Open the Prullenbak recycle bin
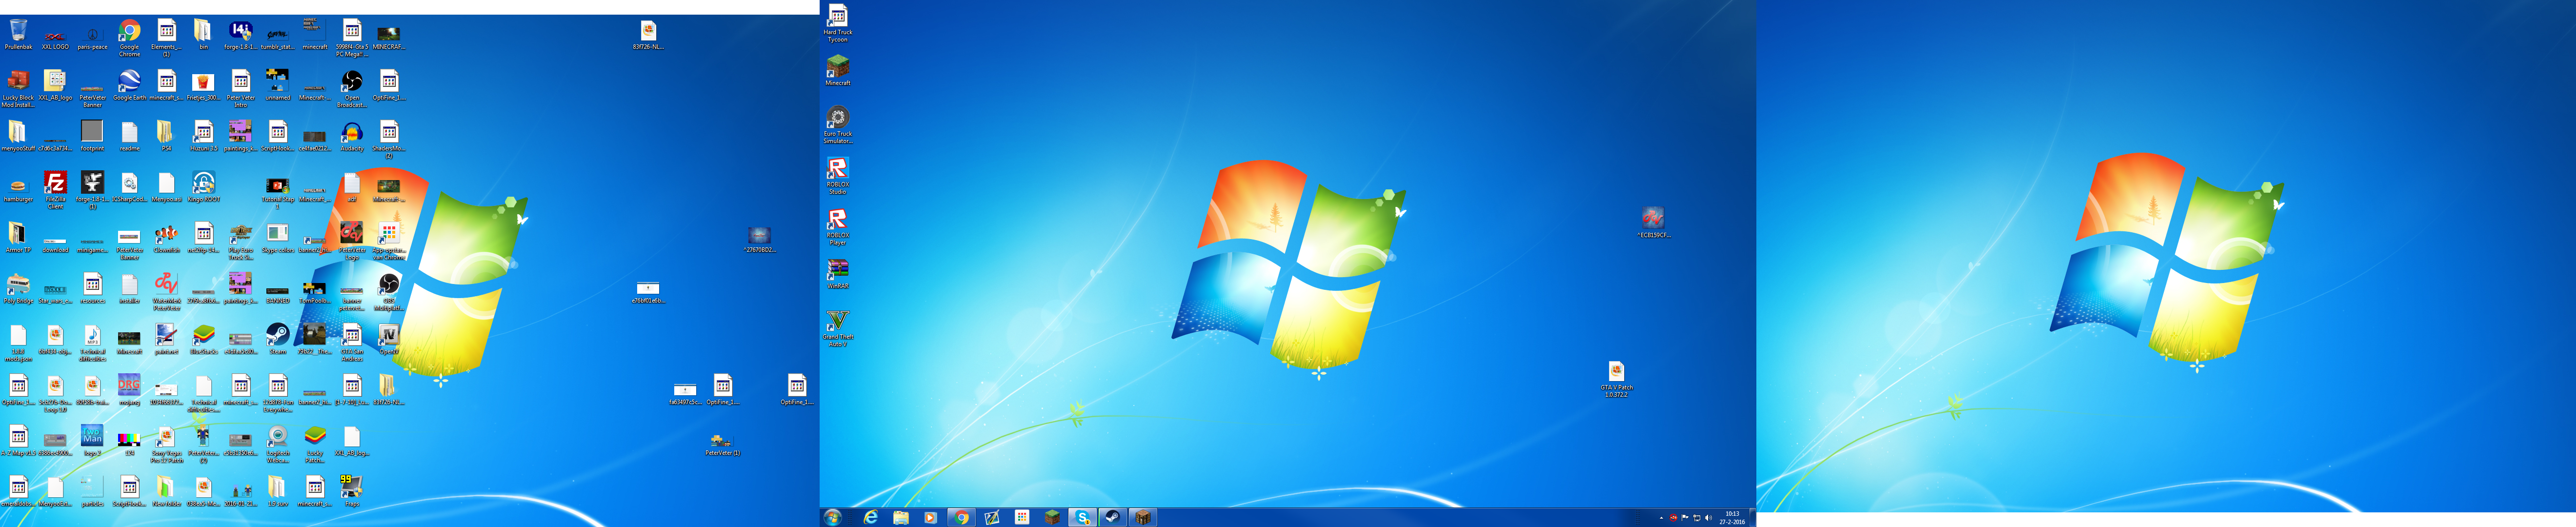This screenshot has width=2576, height=527. point(18,35)
